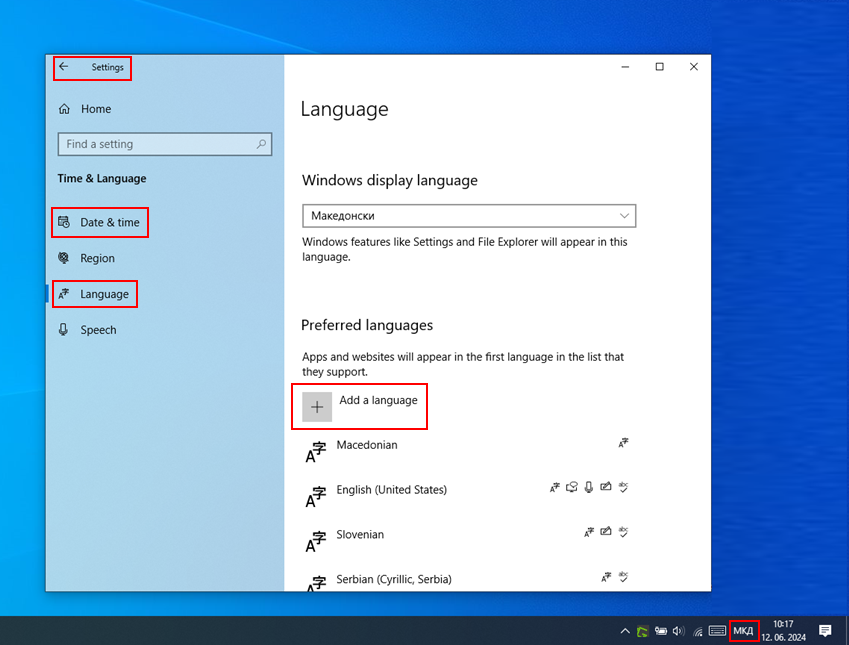Show hidden tray icons with the chevron
This screenshot has width=849, height=645.
pos(626,631)
